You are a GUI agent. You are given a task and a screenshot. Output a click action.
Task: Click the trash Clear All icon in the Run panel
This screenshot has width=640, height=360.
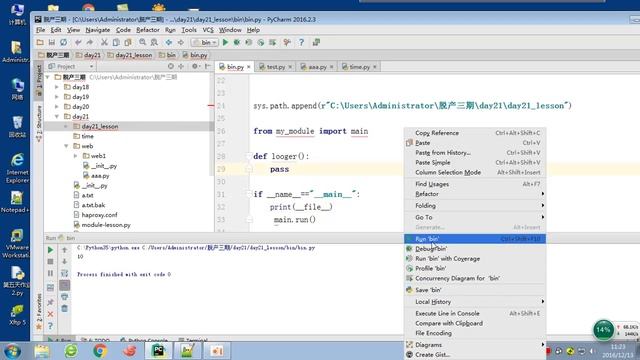(x=64, y=309)
